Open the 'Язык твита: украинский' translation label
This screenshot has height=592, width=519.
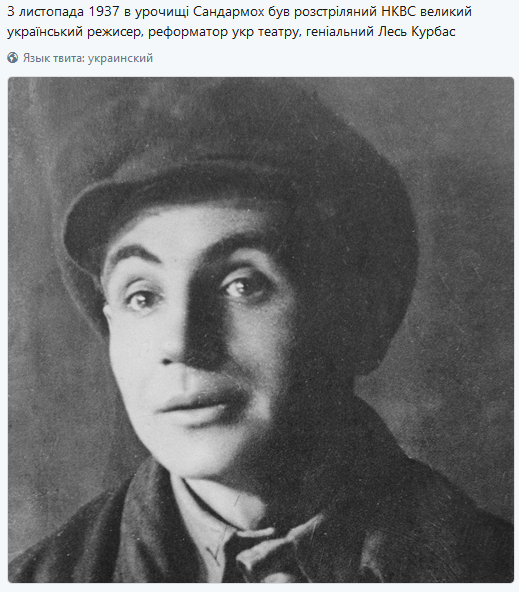click(88, 58)
